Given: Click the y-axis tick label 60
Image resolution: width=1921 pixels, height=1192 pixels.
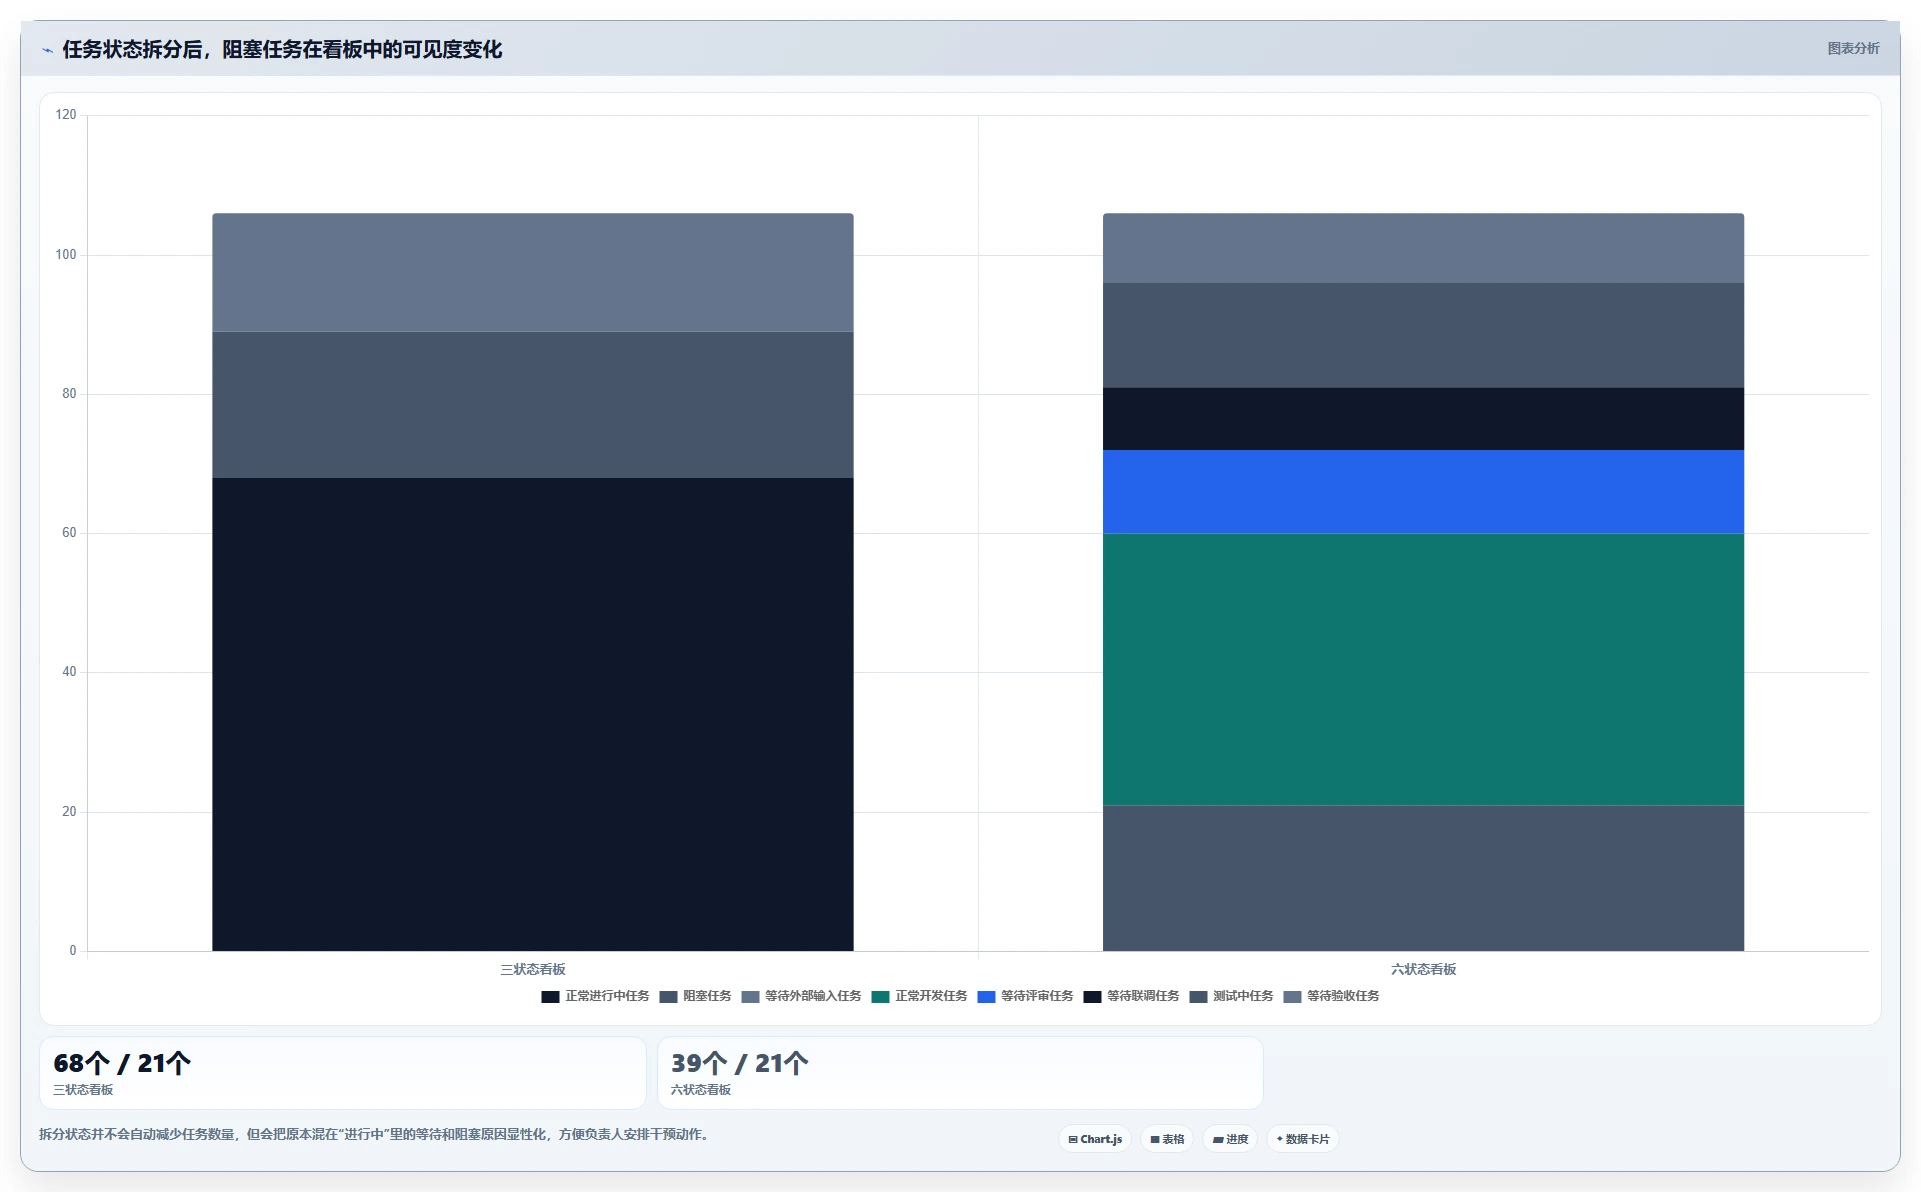Looking at the screenshot, I should tap(69, 533).
